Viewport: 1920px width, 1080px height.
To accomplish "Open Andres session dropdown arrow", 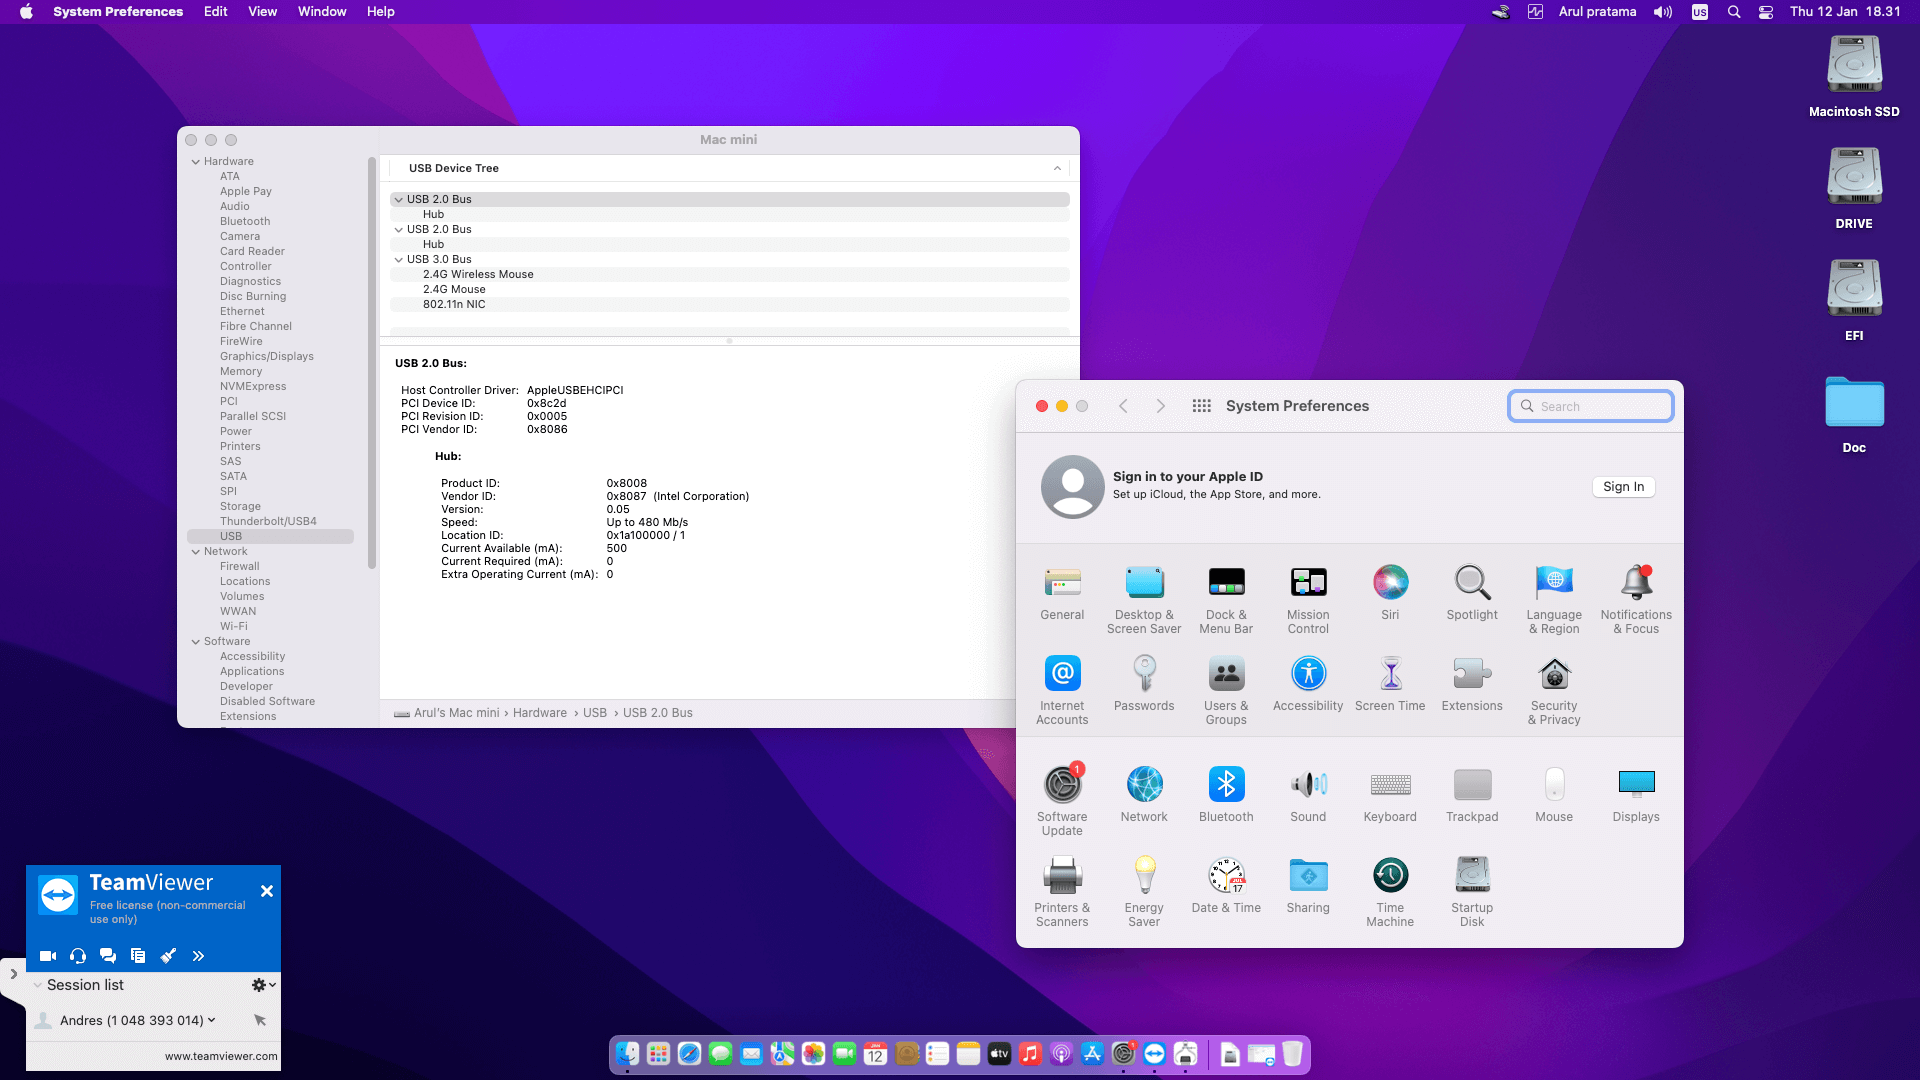I will click(x=212, y=1020).
